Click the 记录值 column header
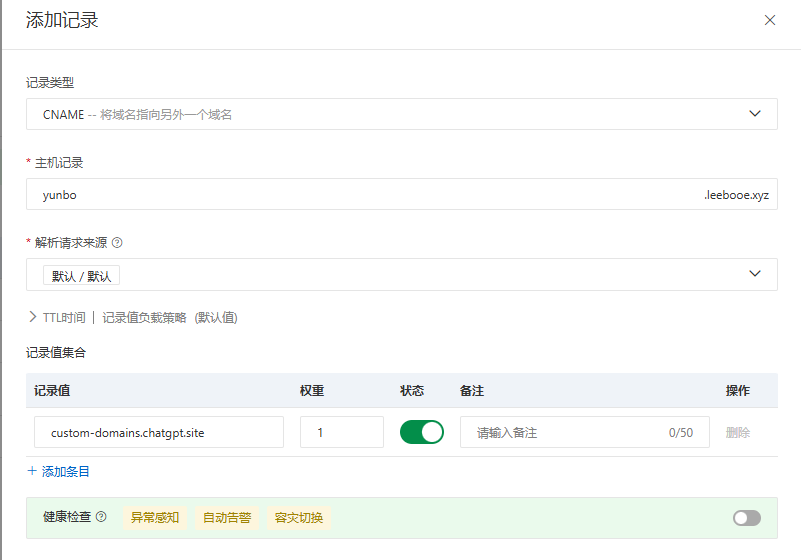801x560 pixels. pyautogui.click(x=52, y=391)
